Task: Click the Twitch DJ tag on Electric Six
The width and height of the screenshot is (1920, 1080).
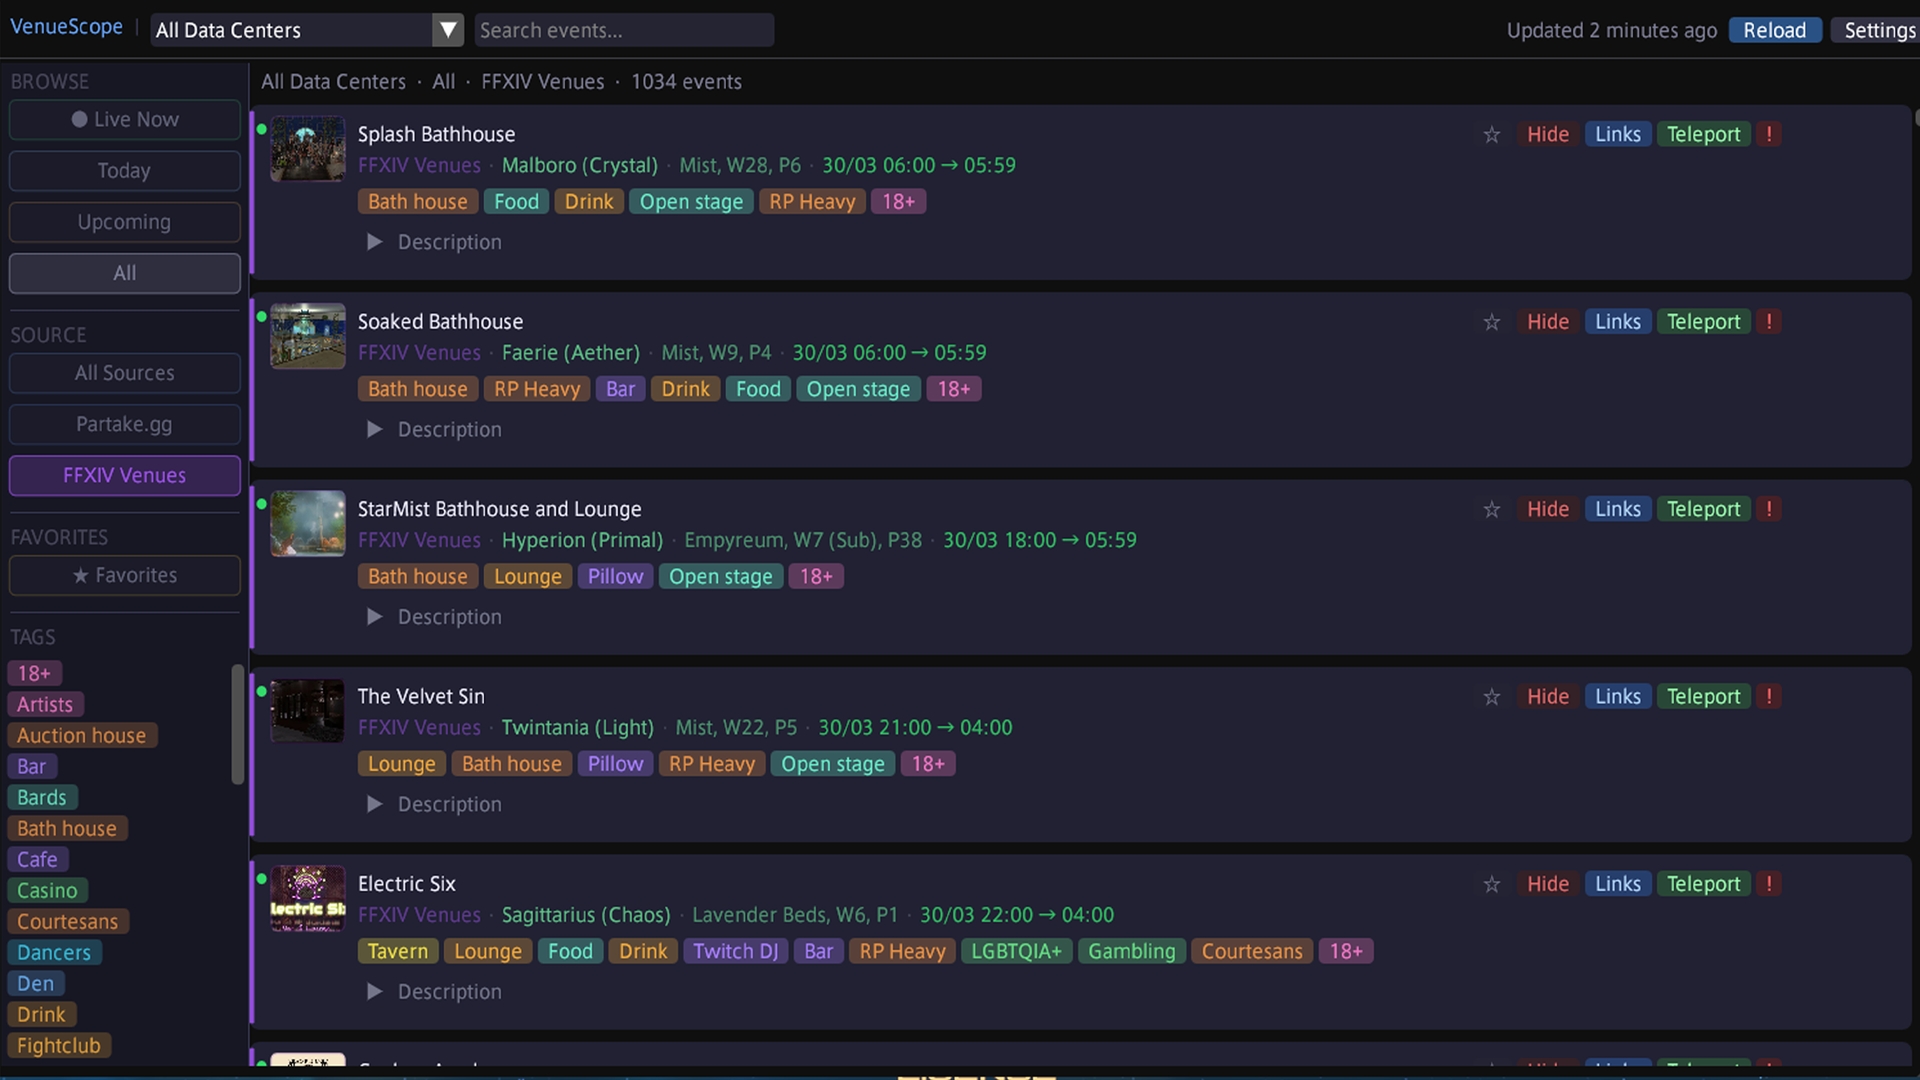Action: (x=736, y=951)
